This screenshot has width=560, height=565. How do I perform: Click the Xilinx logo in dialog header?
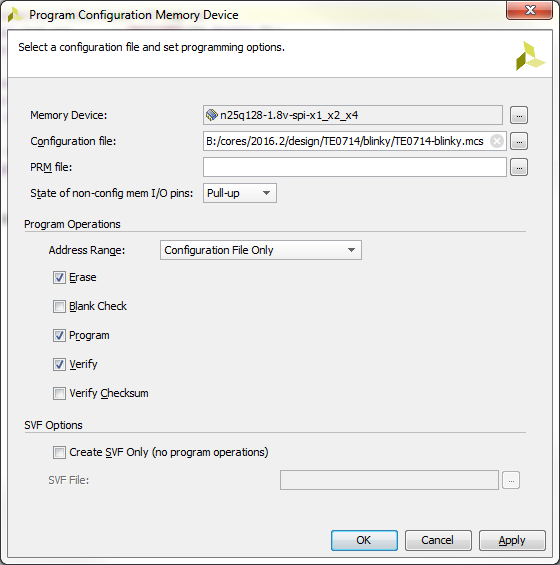coord(530,56)
